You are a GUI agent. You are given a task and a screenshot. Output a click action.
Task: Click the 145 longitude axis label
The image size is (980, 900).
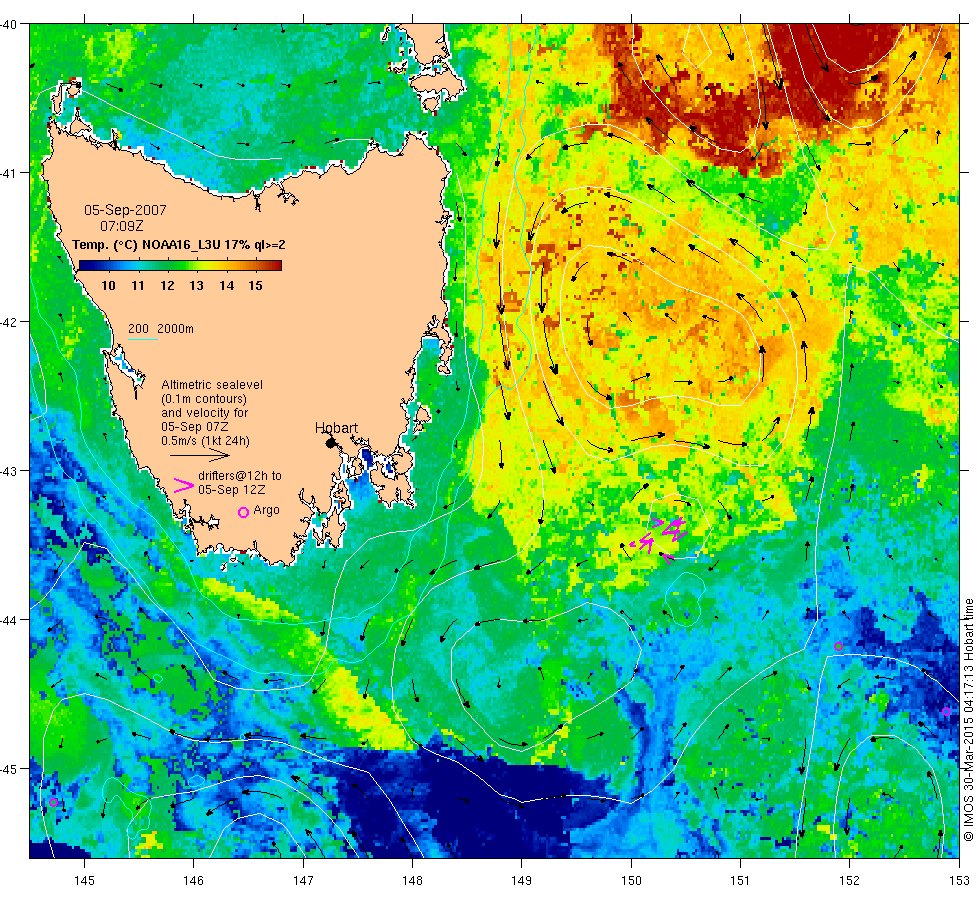click(x=84, y=881)
